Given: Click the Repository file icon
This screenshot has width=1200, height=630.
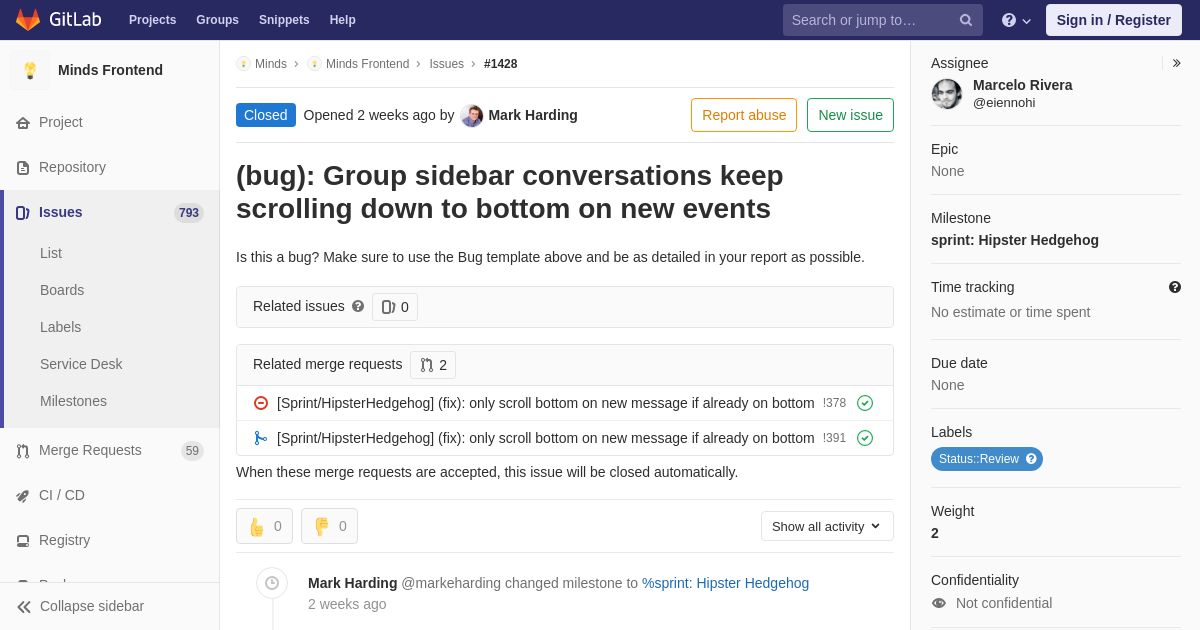Looking at the screenshot, I should (23, 168).
